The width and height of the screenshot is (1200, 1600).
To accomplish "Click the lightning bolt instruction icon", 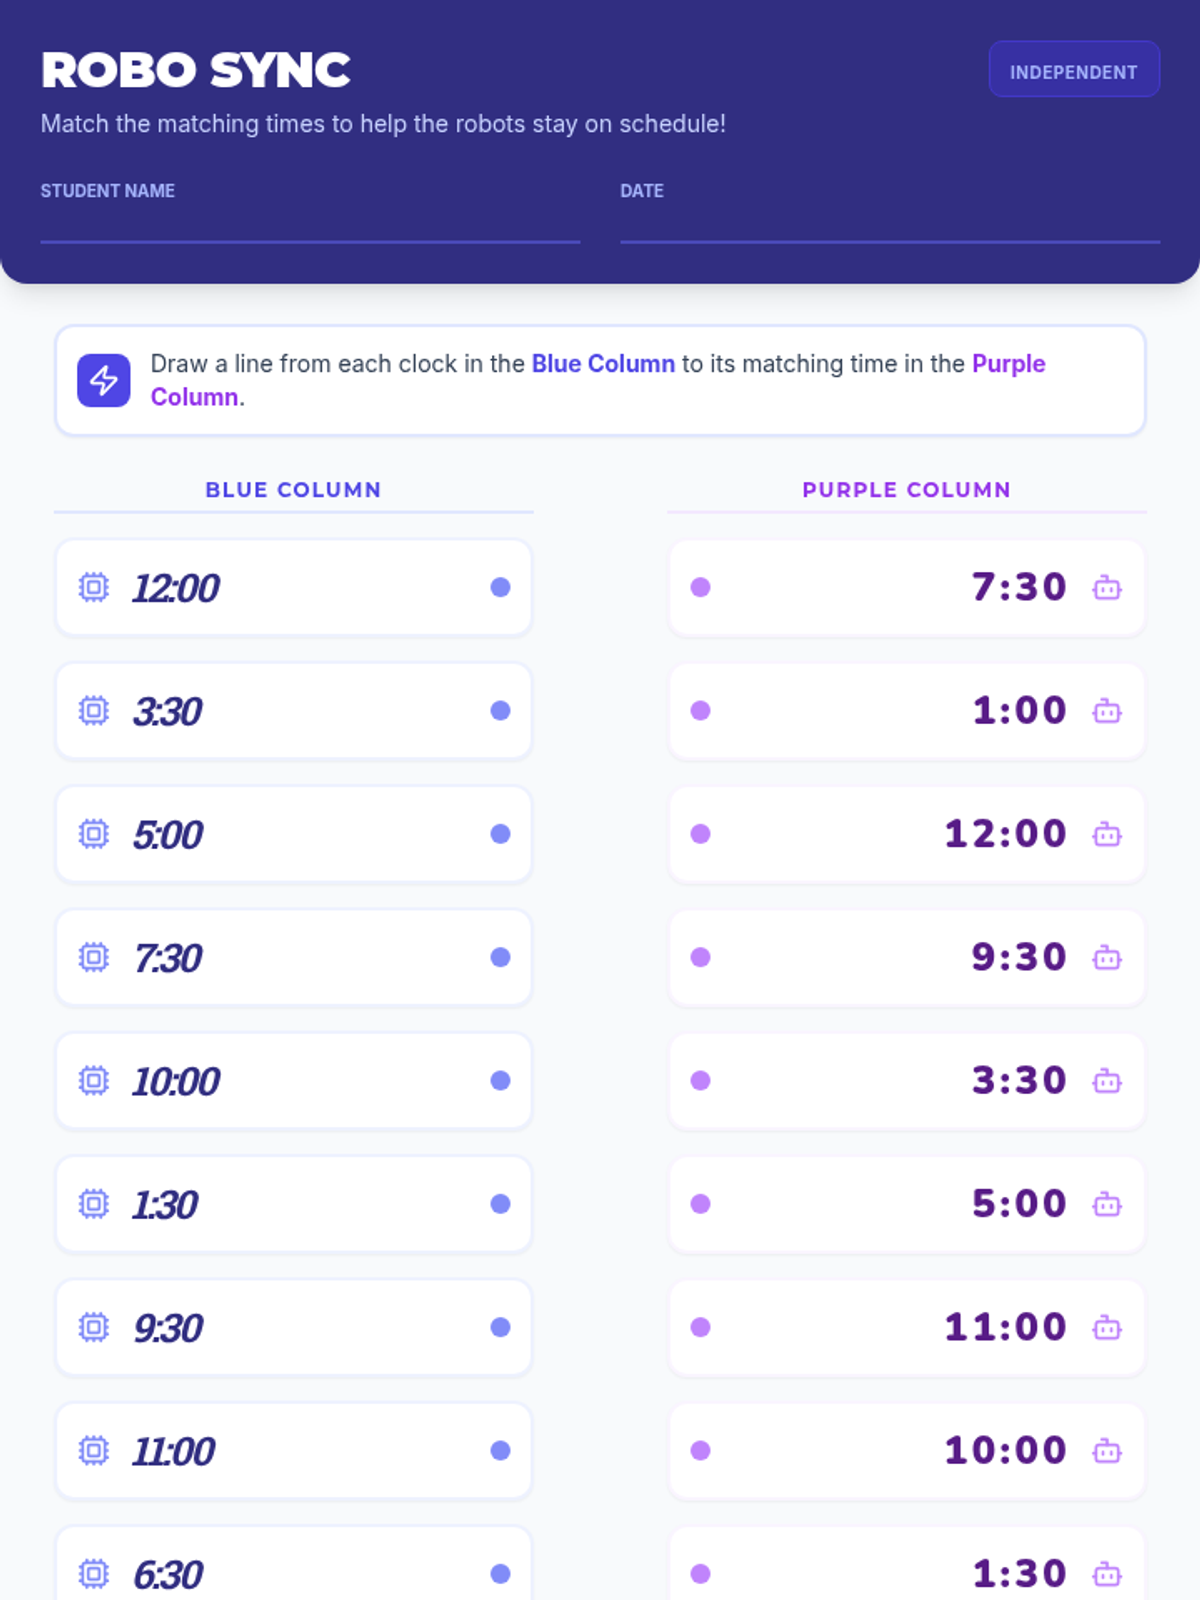I will pyautogui.click(x=104, y=380).
